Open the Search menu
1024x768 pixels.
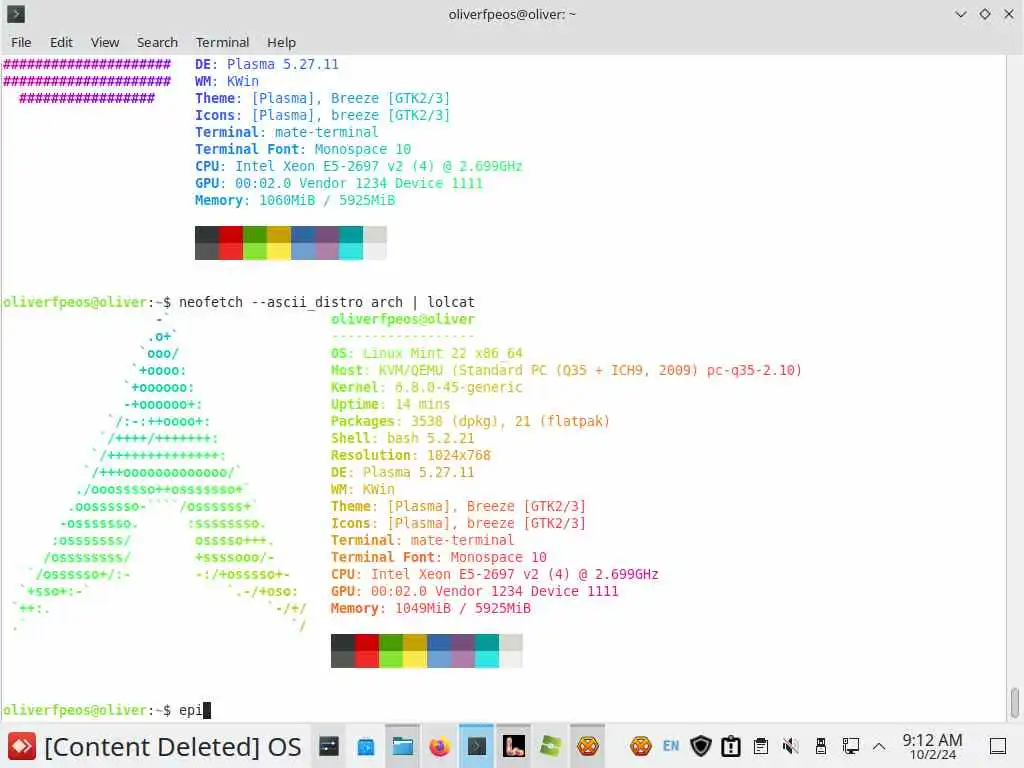pos(157,42)
